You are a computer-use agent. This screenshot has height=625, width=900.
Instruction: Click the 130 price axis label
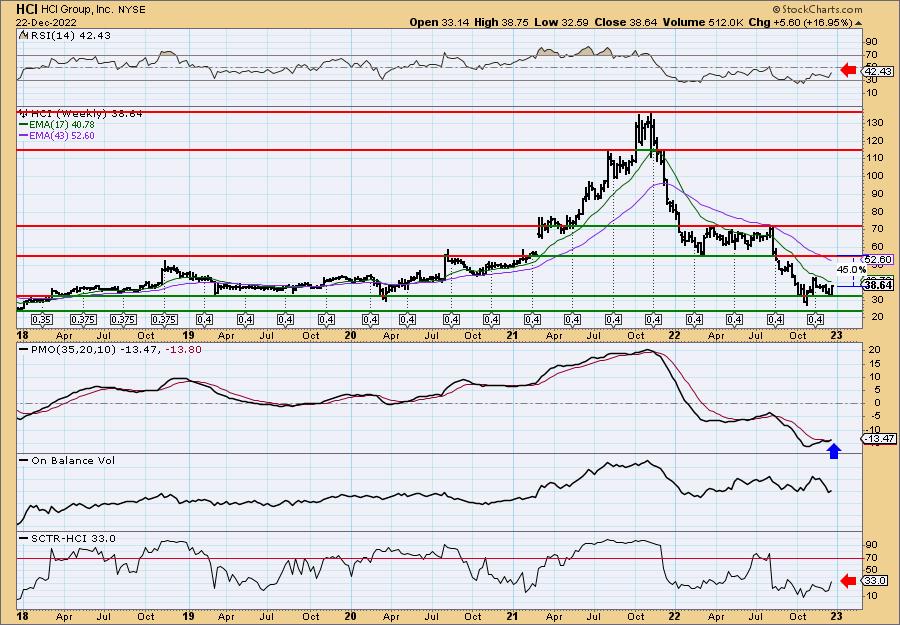click(x=874, y=123)
